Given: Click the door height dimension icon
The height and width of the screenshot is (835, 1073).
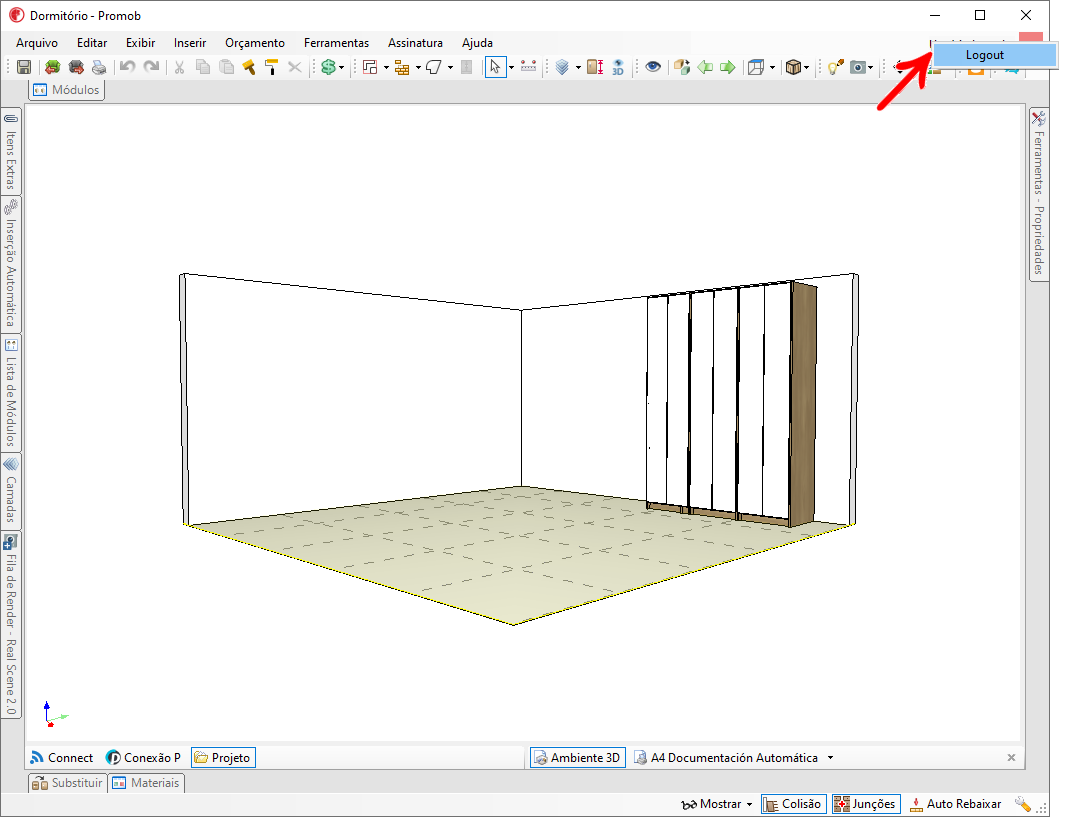Looking at the screenshot, I should pyautogui.click(x=595, y=67).
